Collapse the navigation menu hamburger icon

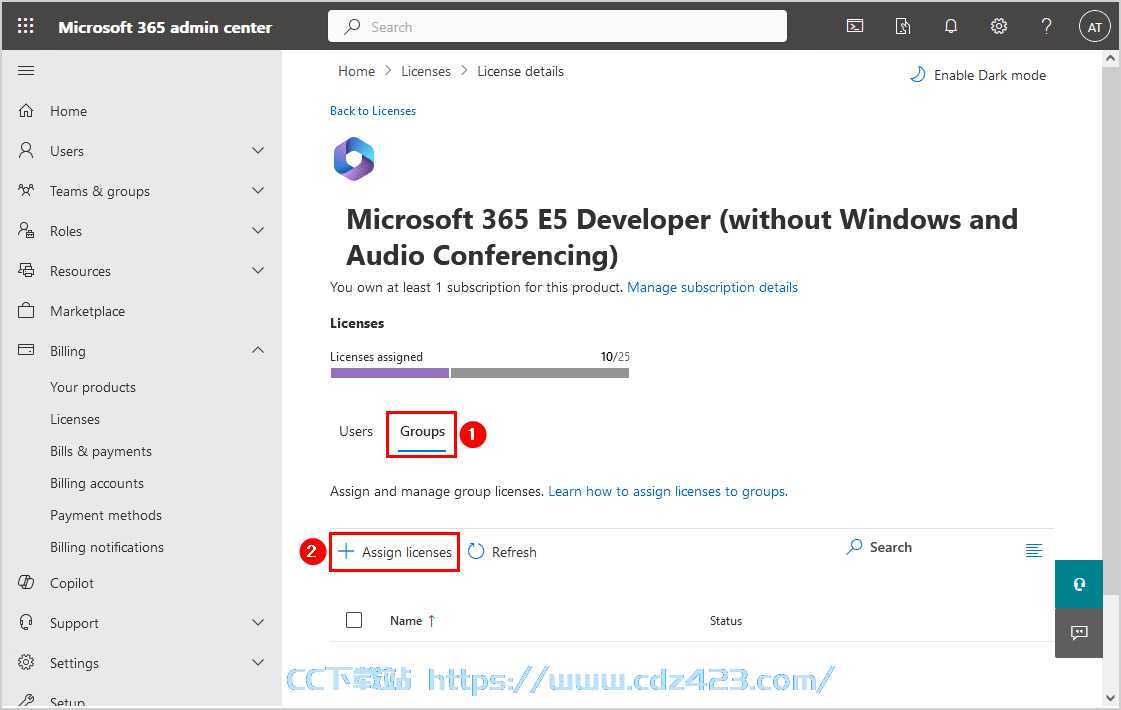coord(26,70)
